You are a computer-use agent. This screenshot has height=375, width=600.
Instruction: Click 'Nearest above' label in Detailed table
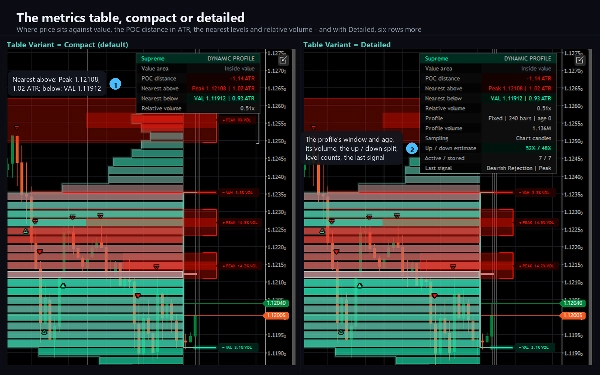tap(443, 88)
